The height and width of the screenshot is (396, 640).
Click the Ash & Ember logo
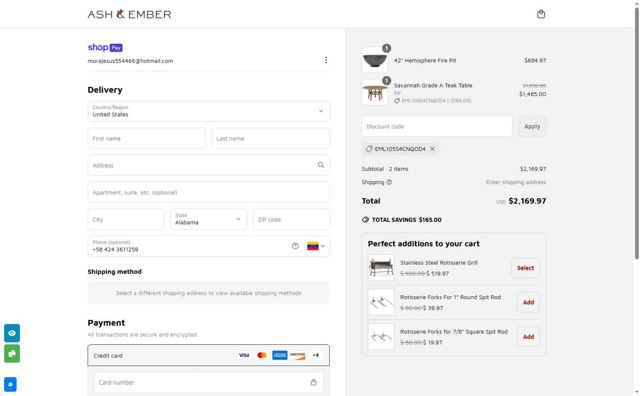point(129,14)
